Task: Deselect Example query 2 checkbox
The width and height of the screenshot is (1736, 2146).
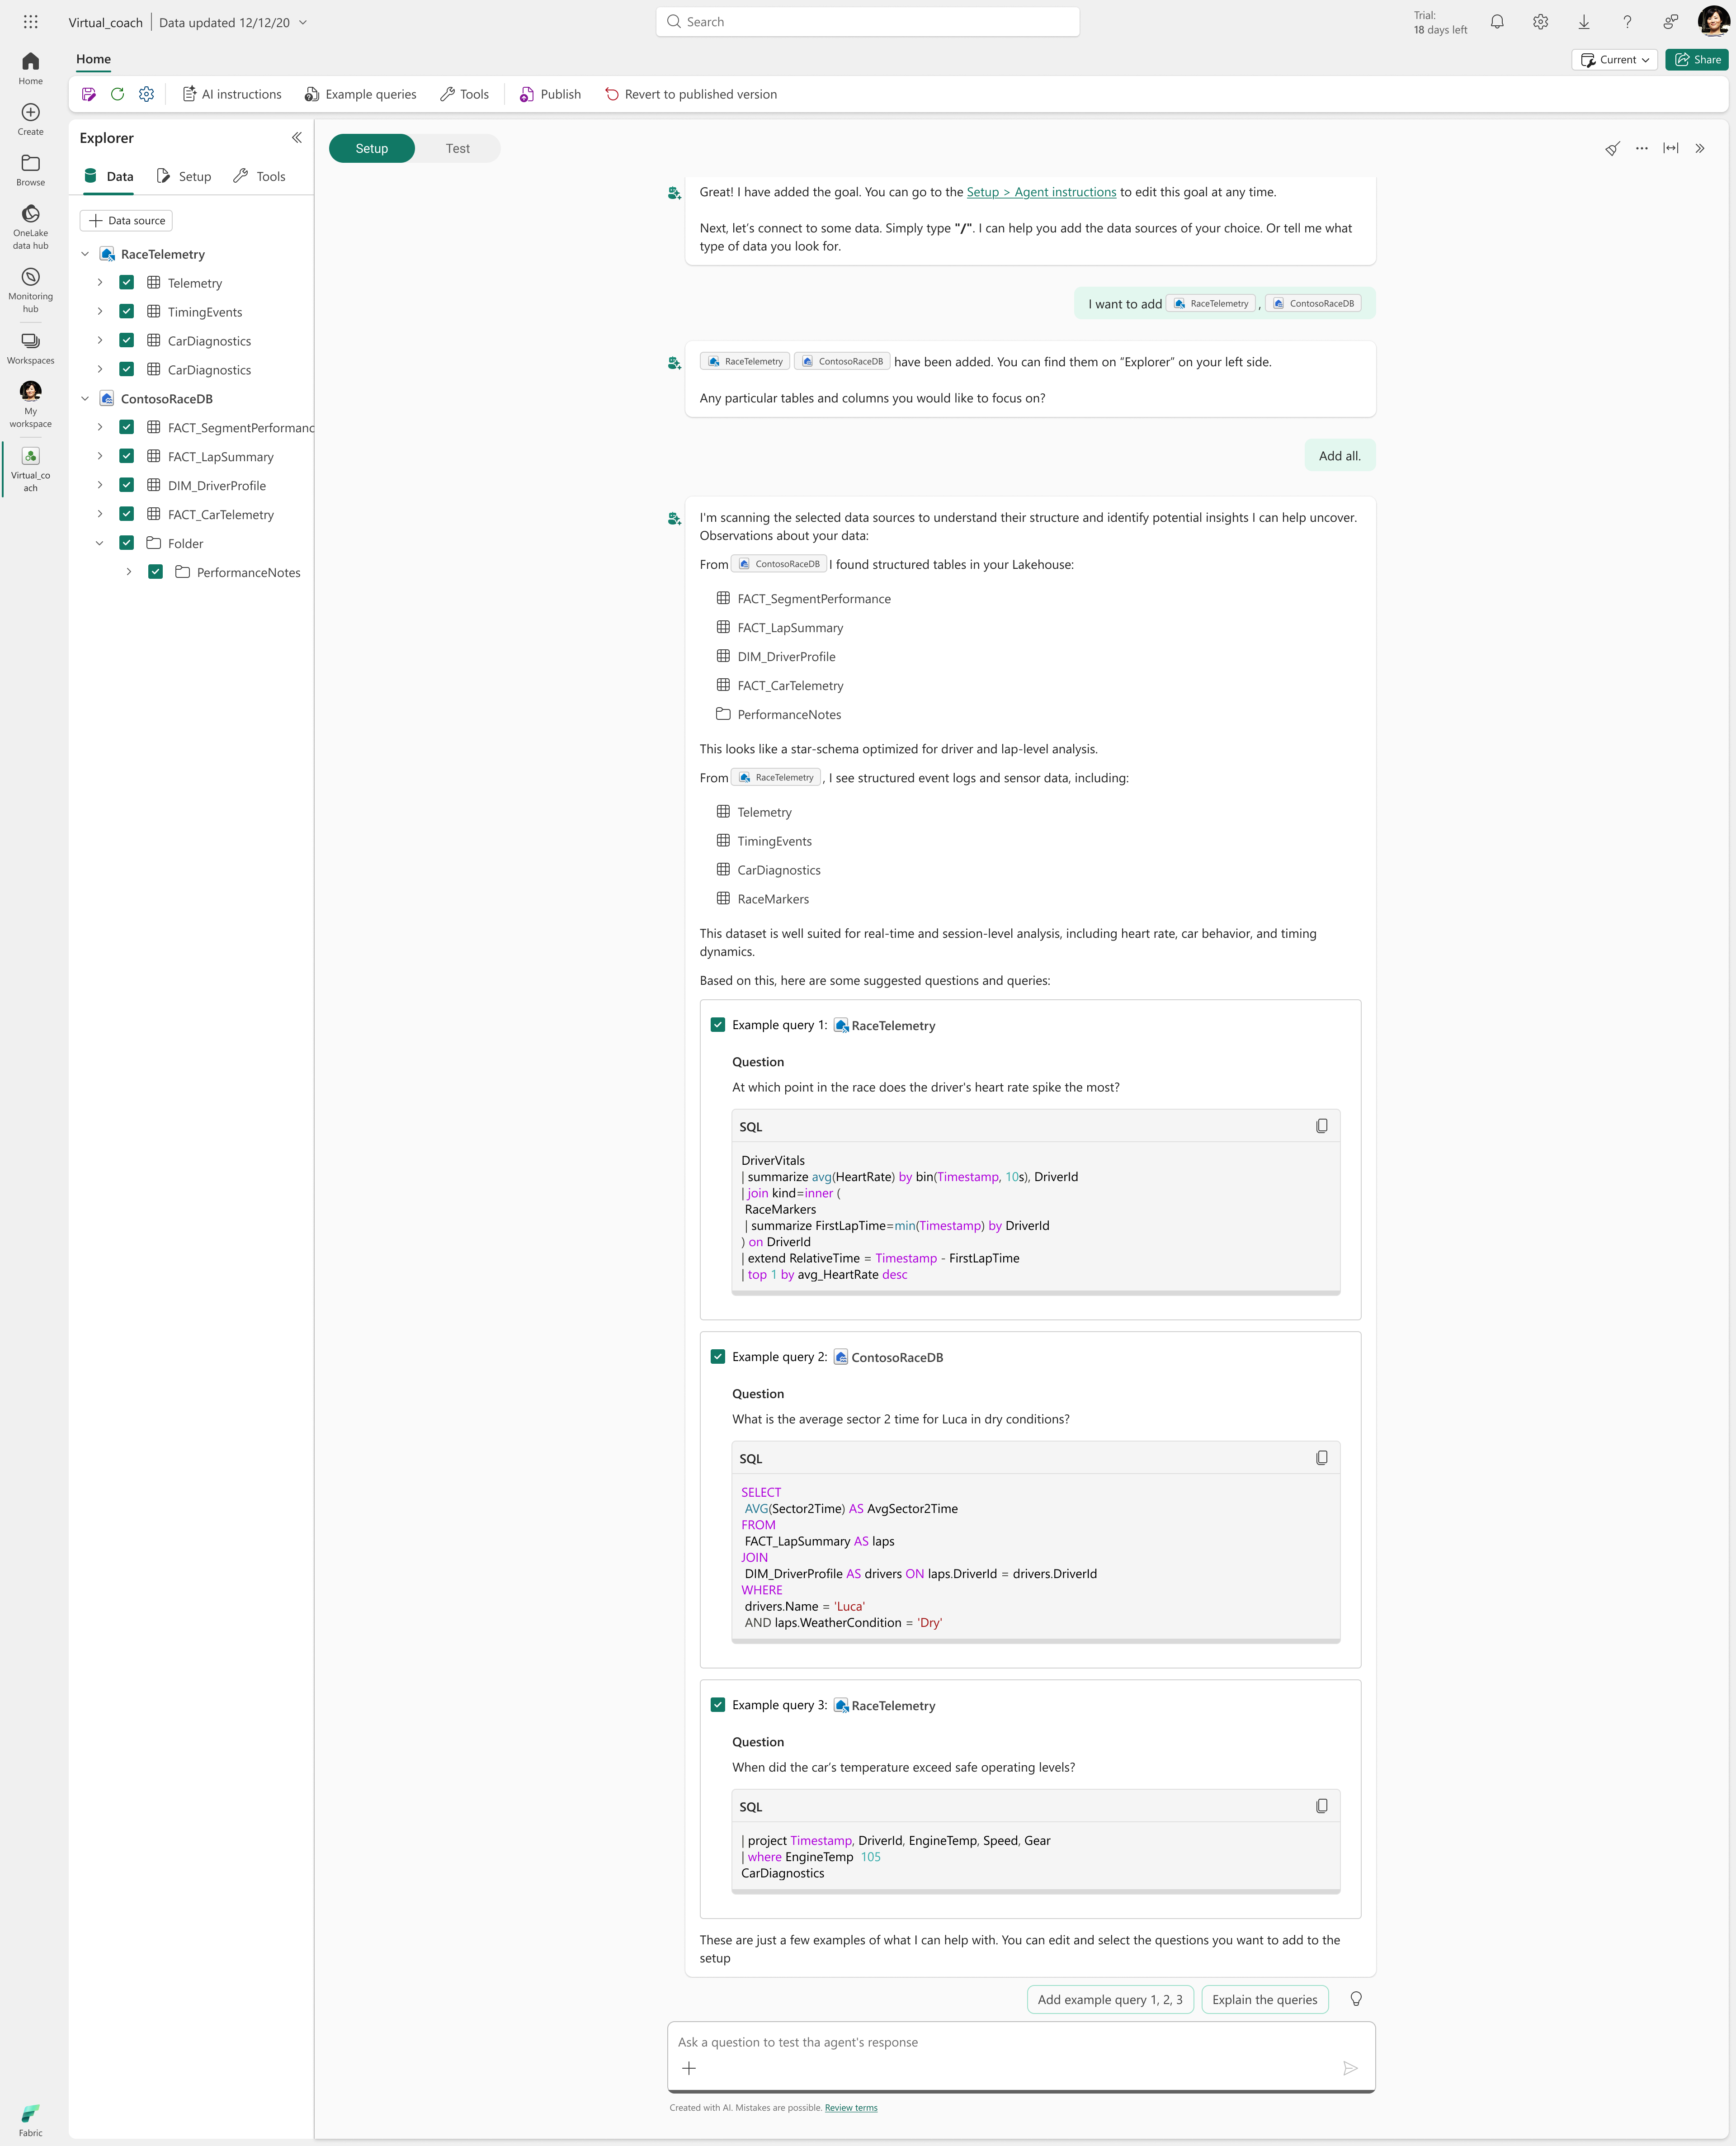Action: pos(717,1357)
